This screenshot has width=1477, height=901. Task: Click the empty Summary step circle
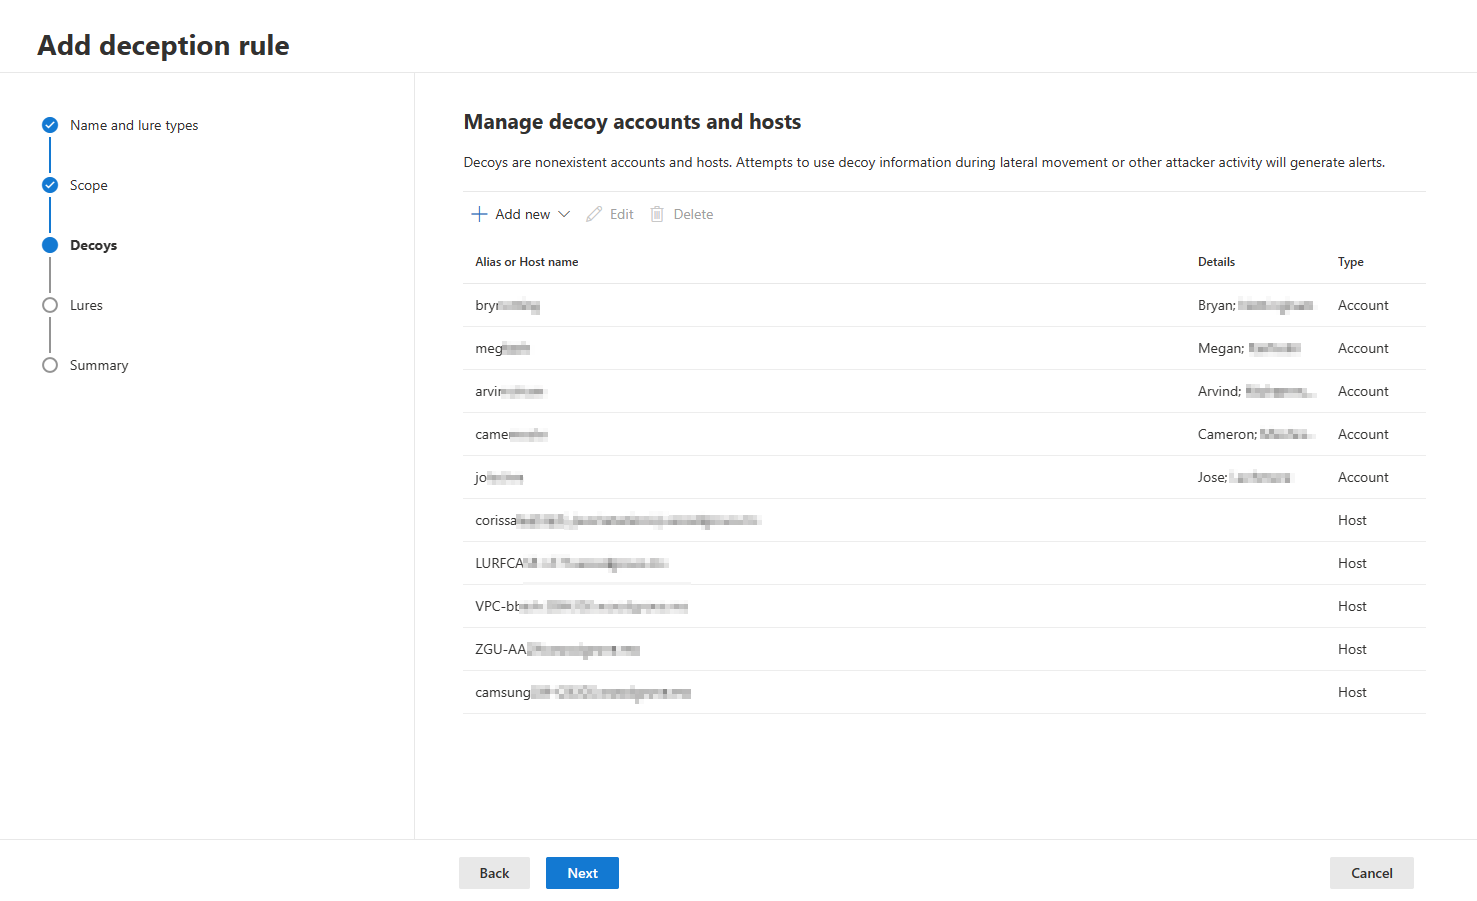click(x=50, y=365)
